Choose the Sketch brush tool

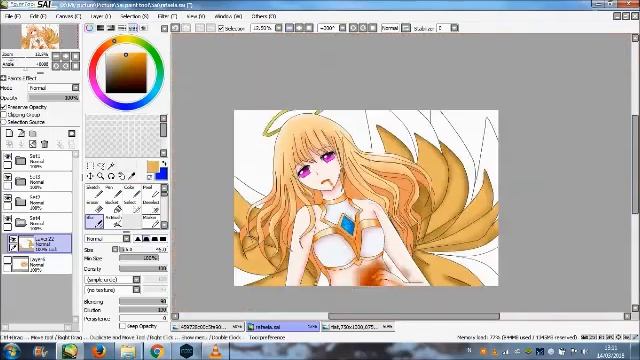94,191
